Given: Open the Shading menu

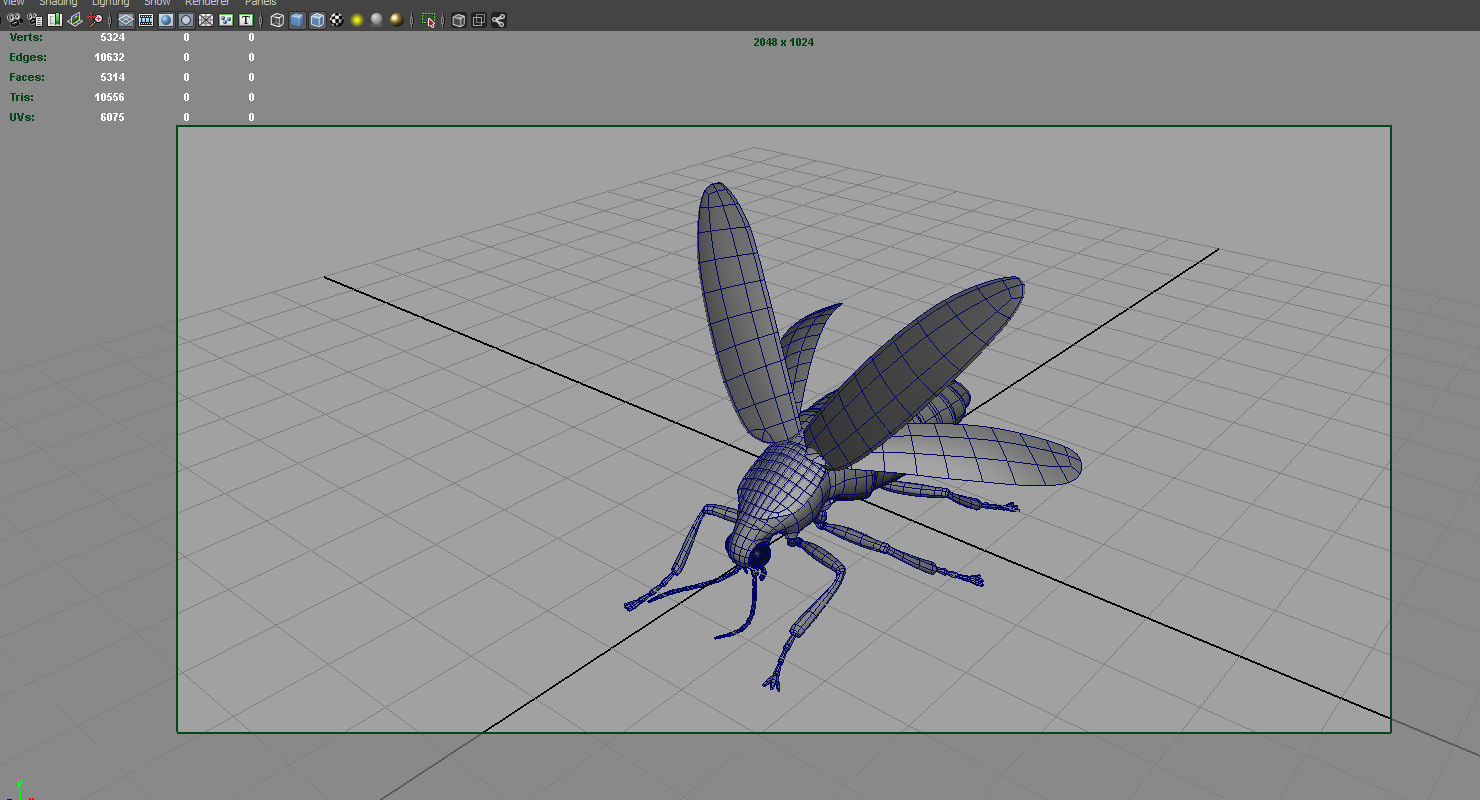Looking at the screenshot, I should pyautogui.click(x=57, y=3).
